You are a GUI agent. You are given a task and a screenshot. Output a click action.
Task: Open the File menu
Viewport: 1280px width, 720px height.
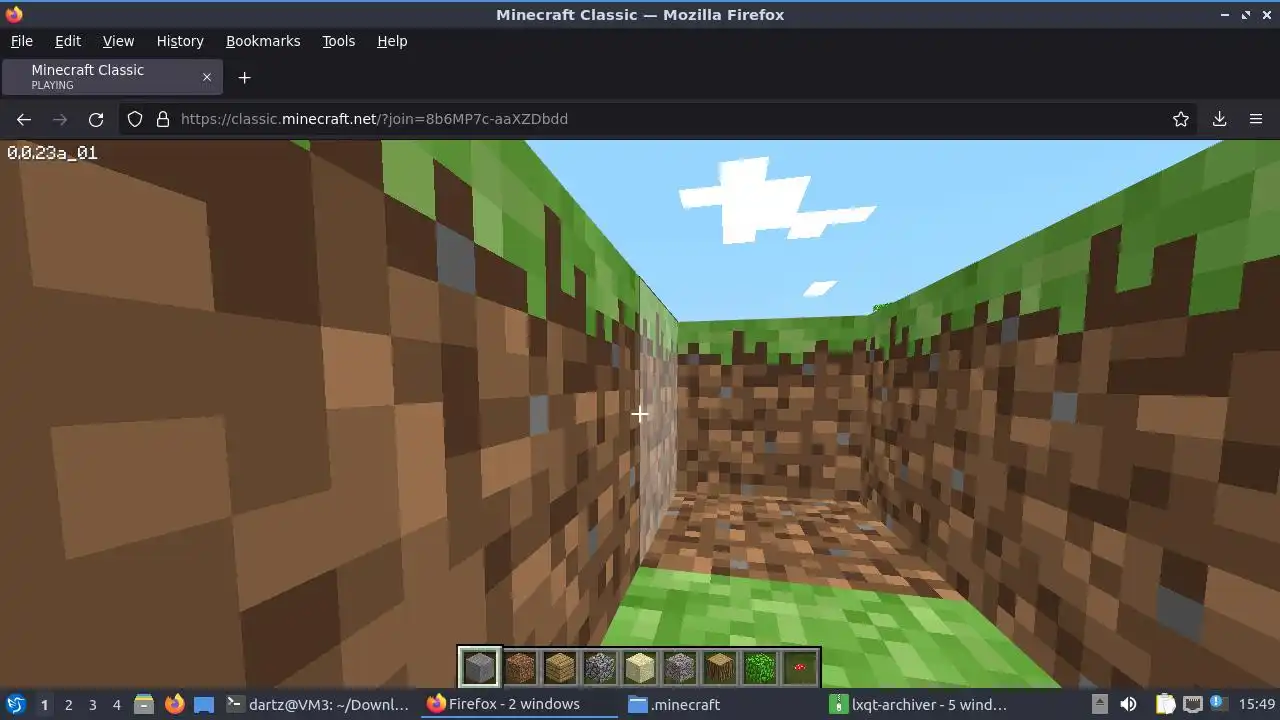pyautogui.click(x=21, y=41)
